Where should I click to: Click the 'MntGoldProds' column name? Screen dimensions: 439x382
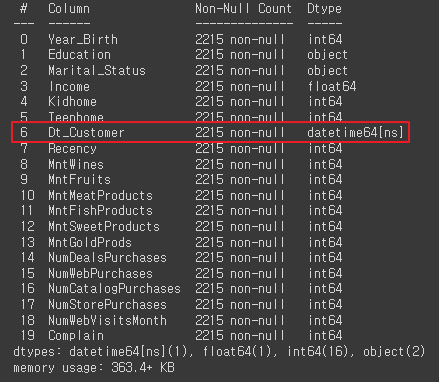90,242
